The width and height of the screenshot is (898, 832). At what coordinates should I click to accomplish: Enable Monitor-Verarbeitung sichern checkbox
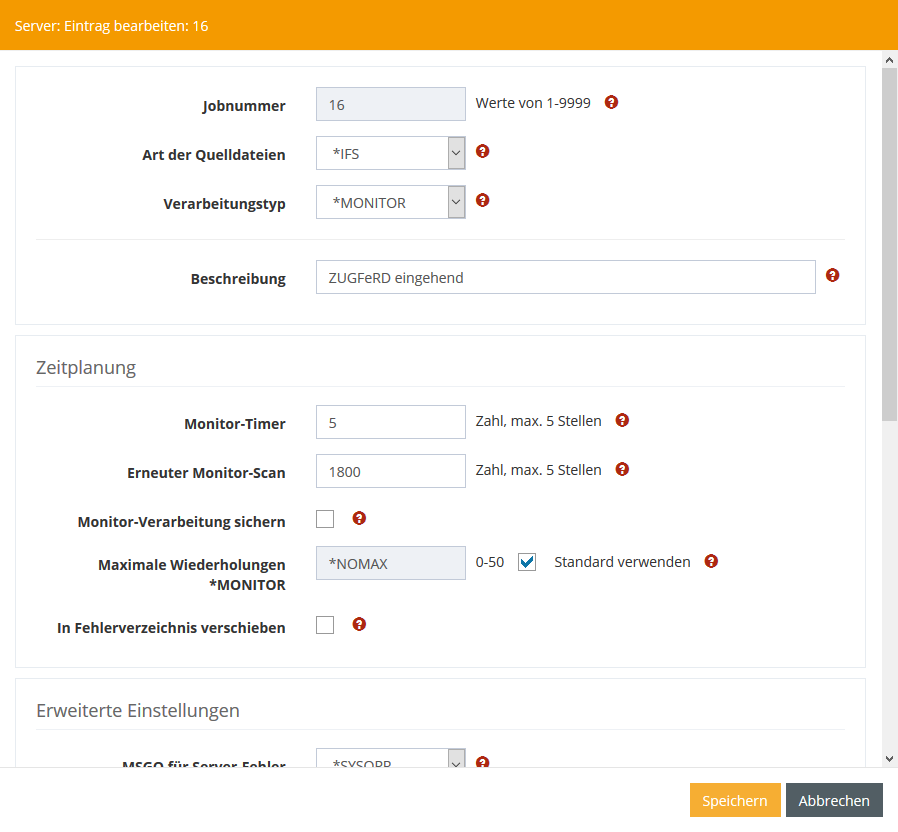coord(325,519)
